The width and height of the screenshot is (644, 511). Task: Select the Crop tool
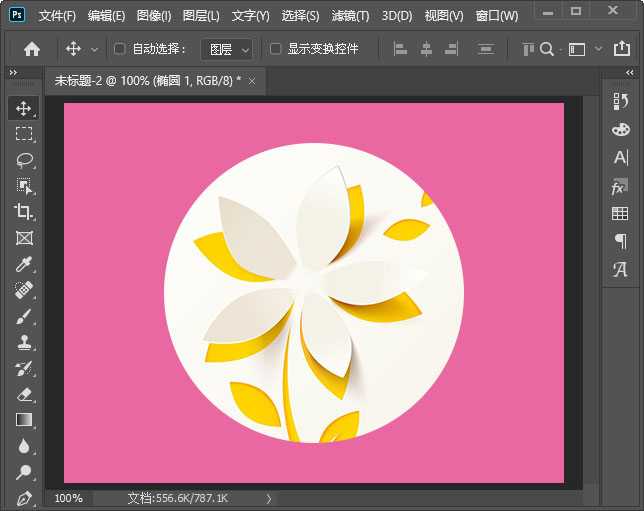coord(24,212)
